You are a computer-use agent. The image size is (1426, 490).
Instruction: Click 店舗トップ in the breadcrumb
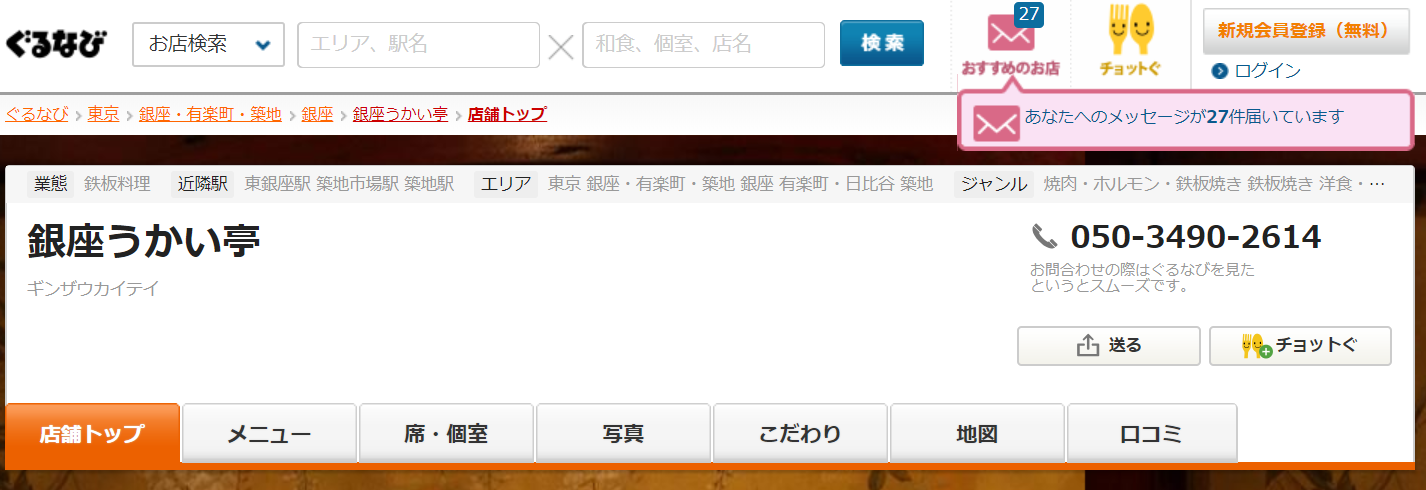point(507,114)
